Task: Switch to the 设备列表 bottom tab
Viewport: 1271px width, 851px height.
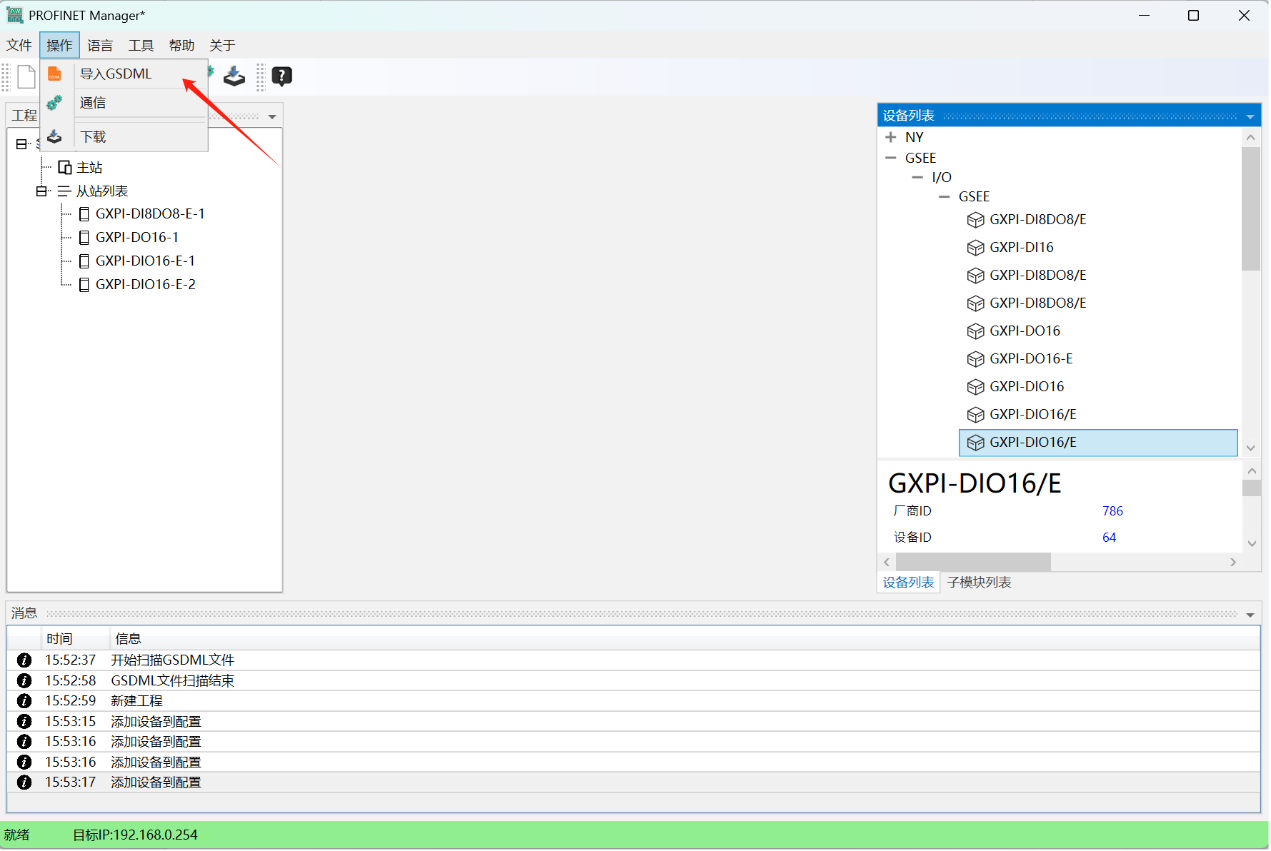Action: 909,582
